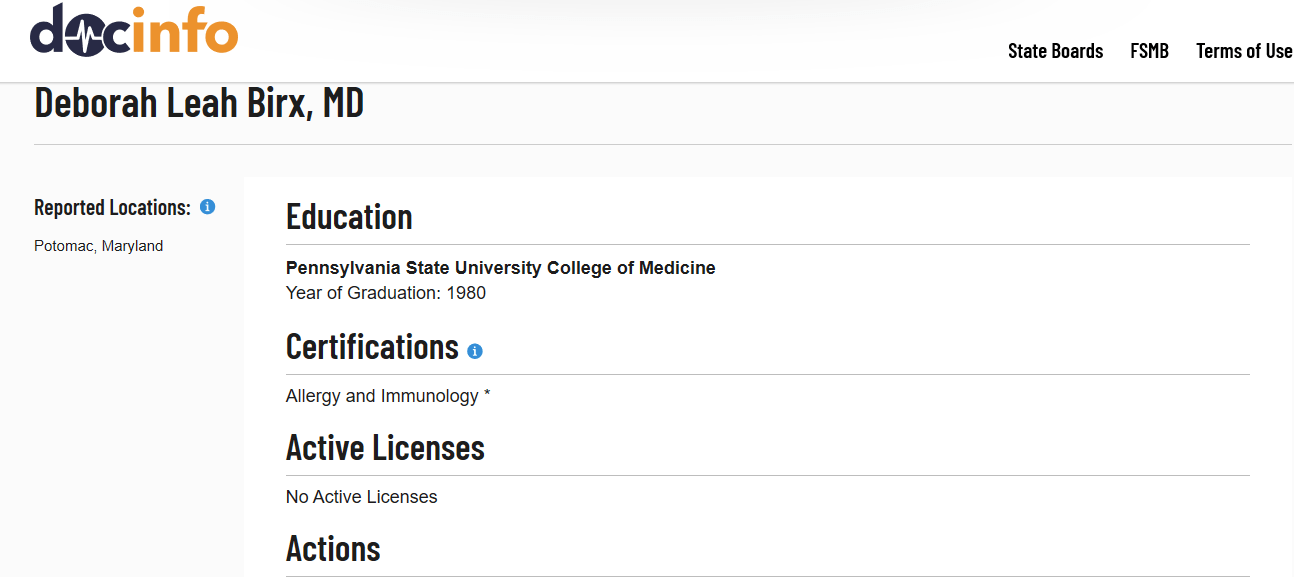This screenshot has height=577, width=1294.
Task: Click the Potomac, Maryland location text
Action: click(98, 246)
